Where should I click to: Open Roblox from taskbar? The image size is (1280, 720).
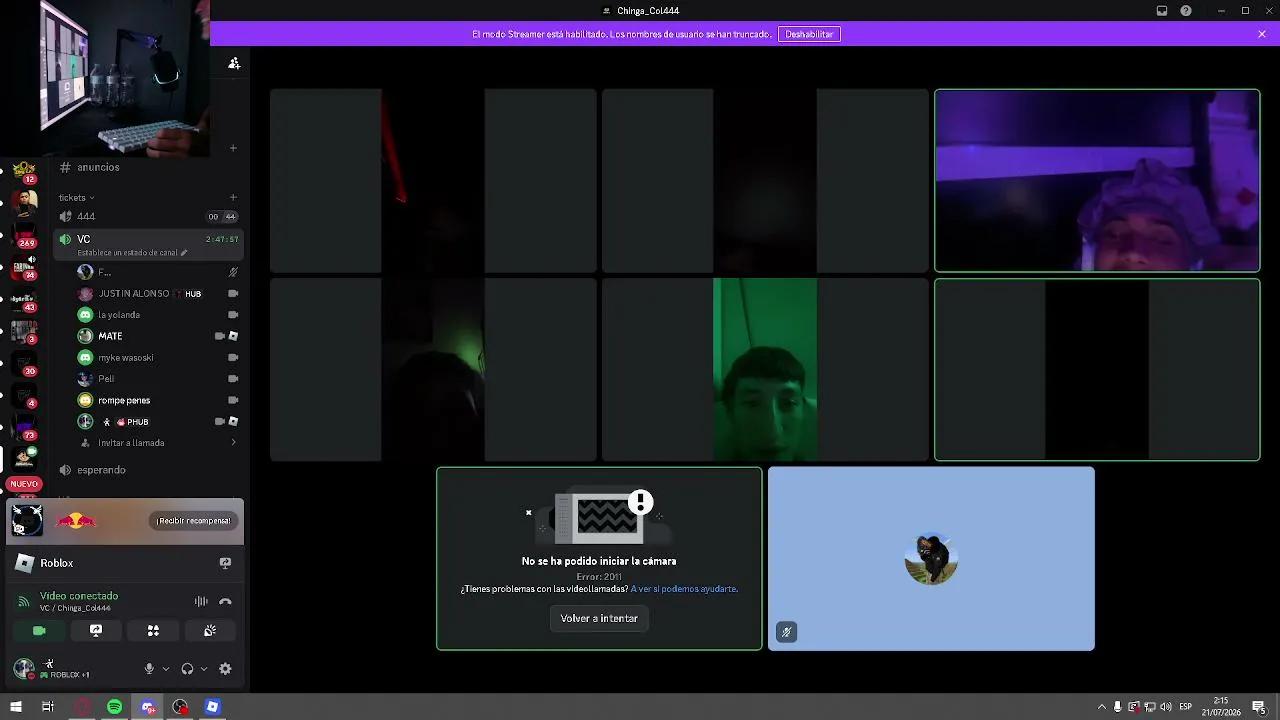(212, 707)
